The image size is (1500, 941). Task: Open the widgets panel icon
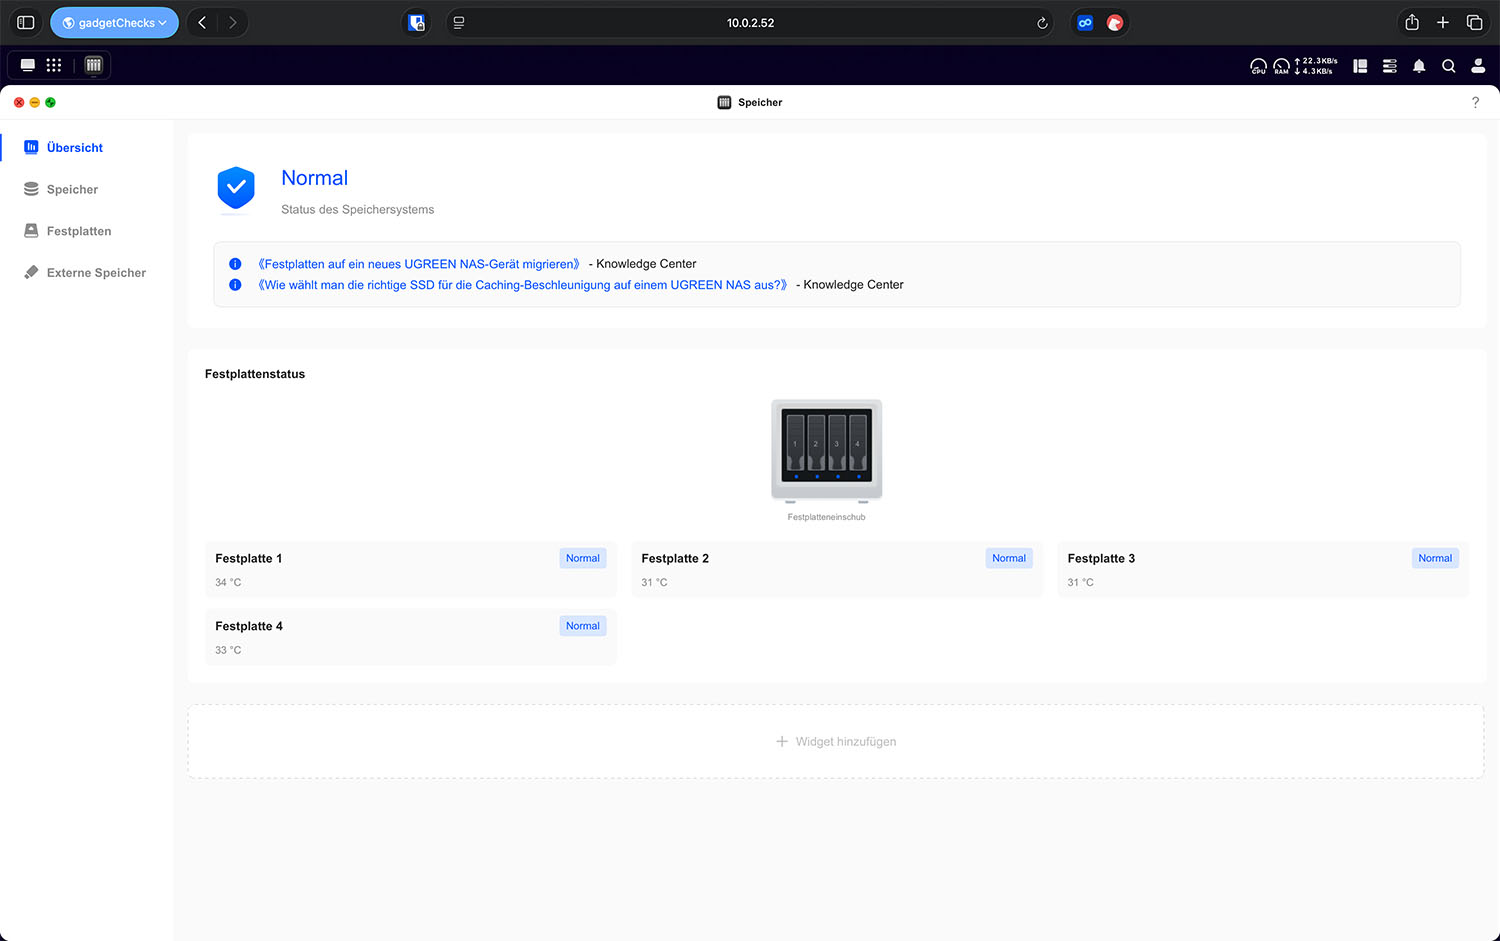(1360, 66)
